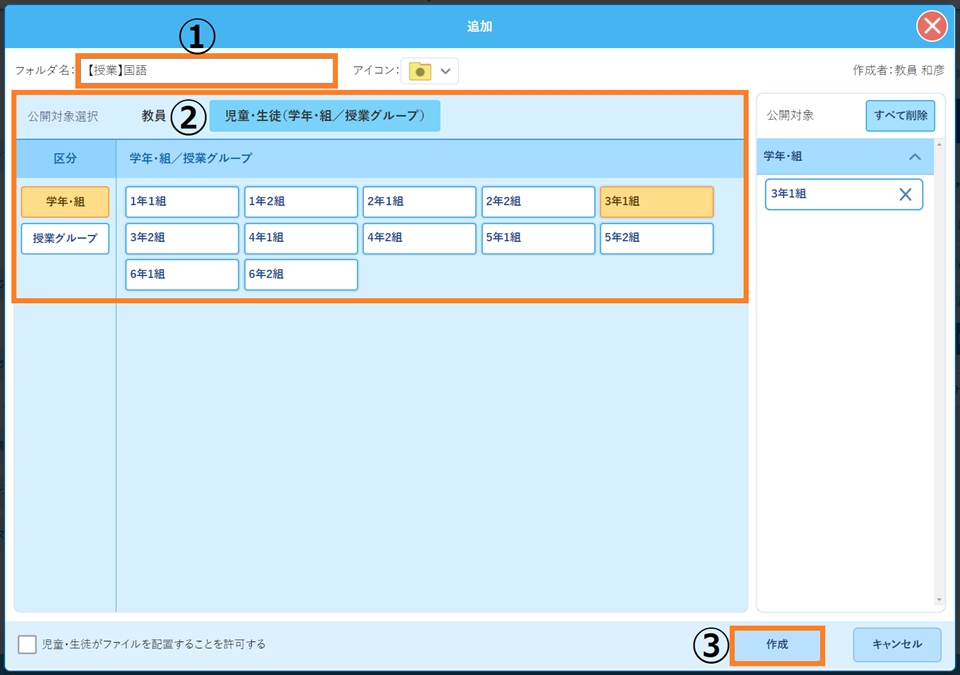
Task: Toggle the 3年1組 class selection
Action: [656, 202]
